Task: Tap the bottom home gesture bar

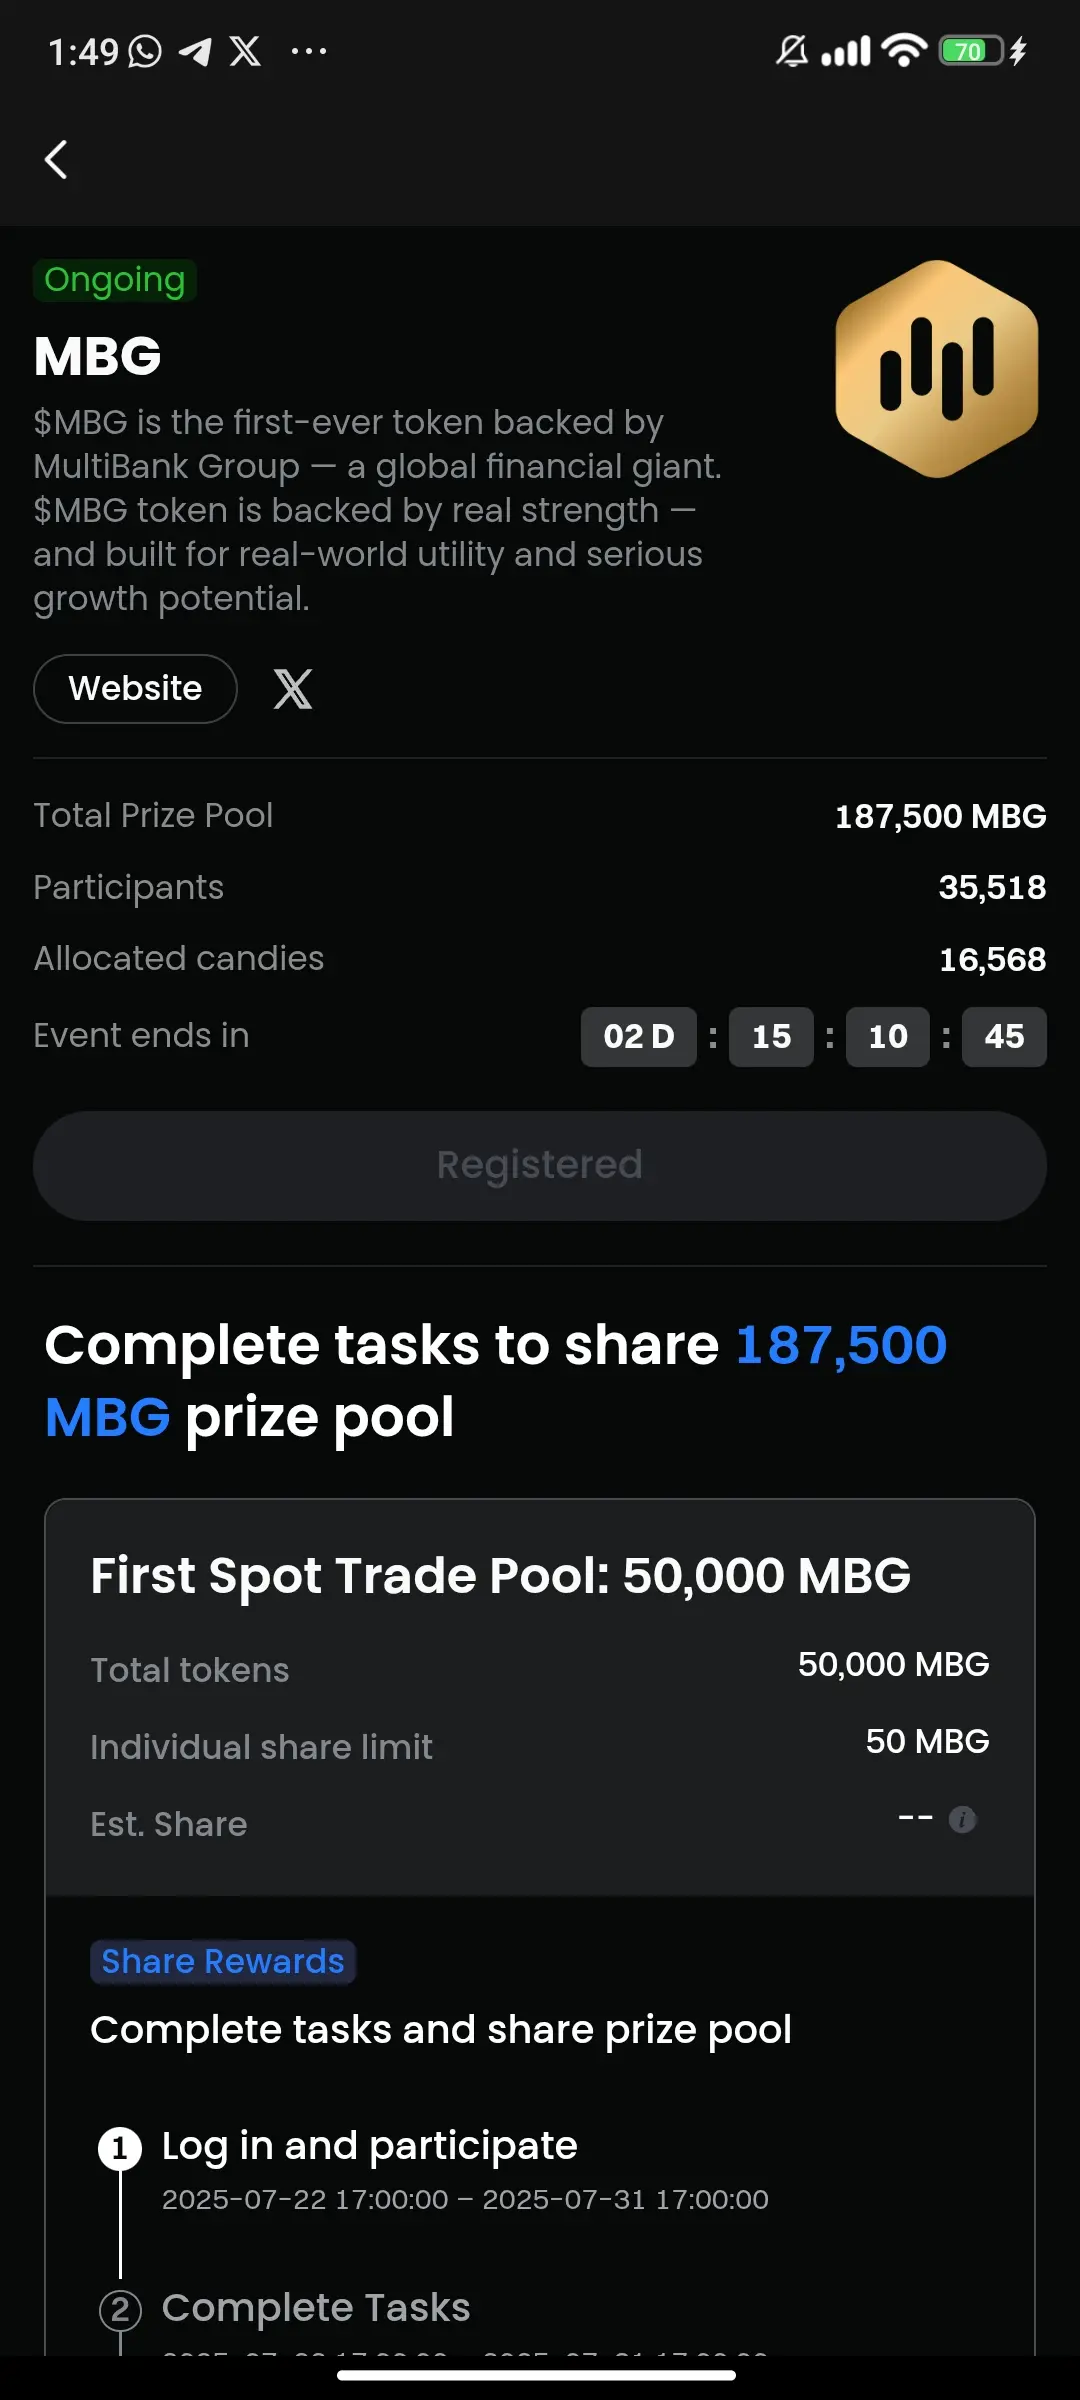Action: tap(537, 2375)
